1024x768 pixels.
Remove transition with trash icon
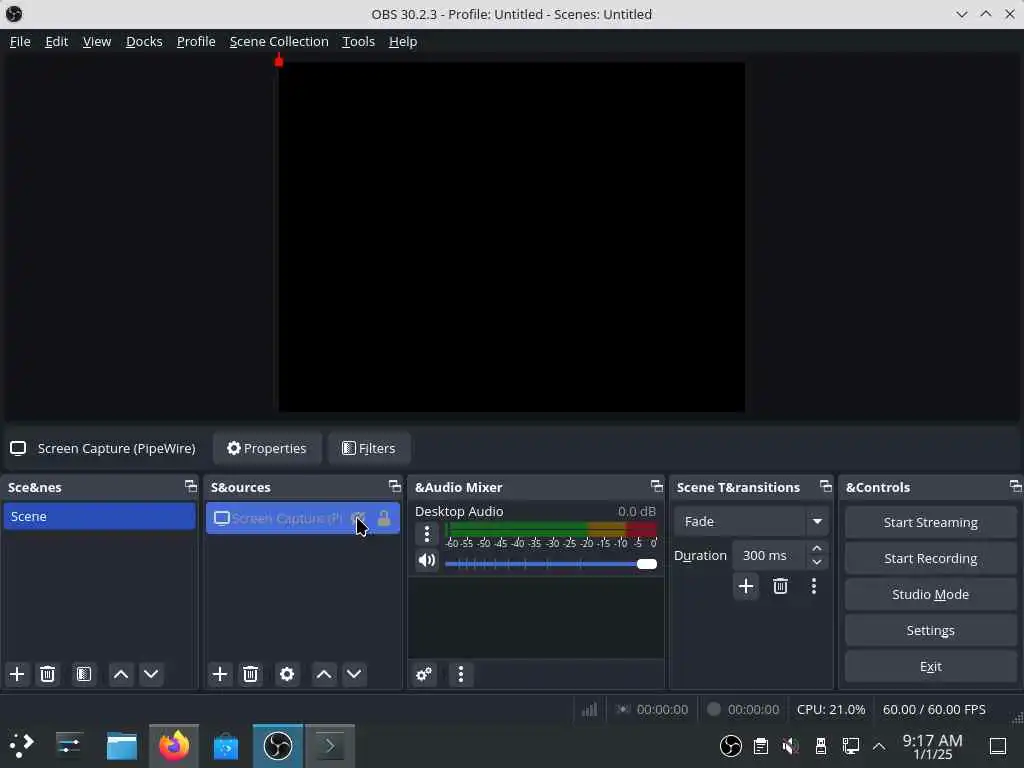780,586
